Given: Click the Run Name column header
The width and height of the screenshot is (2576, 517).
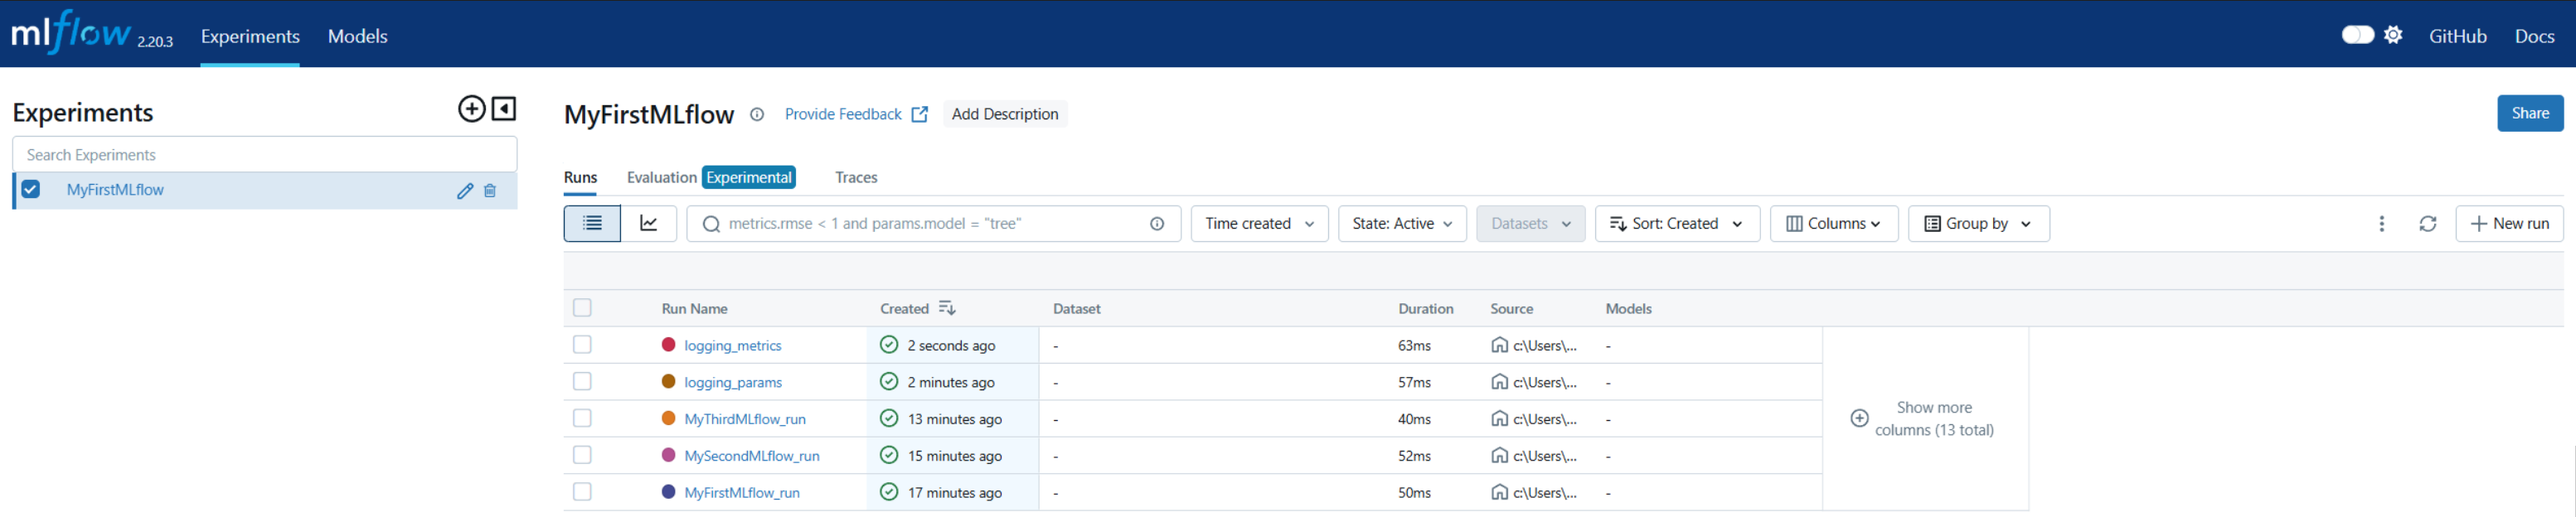Looking at the screenshot, I should coord(694,309).
